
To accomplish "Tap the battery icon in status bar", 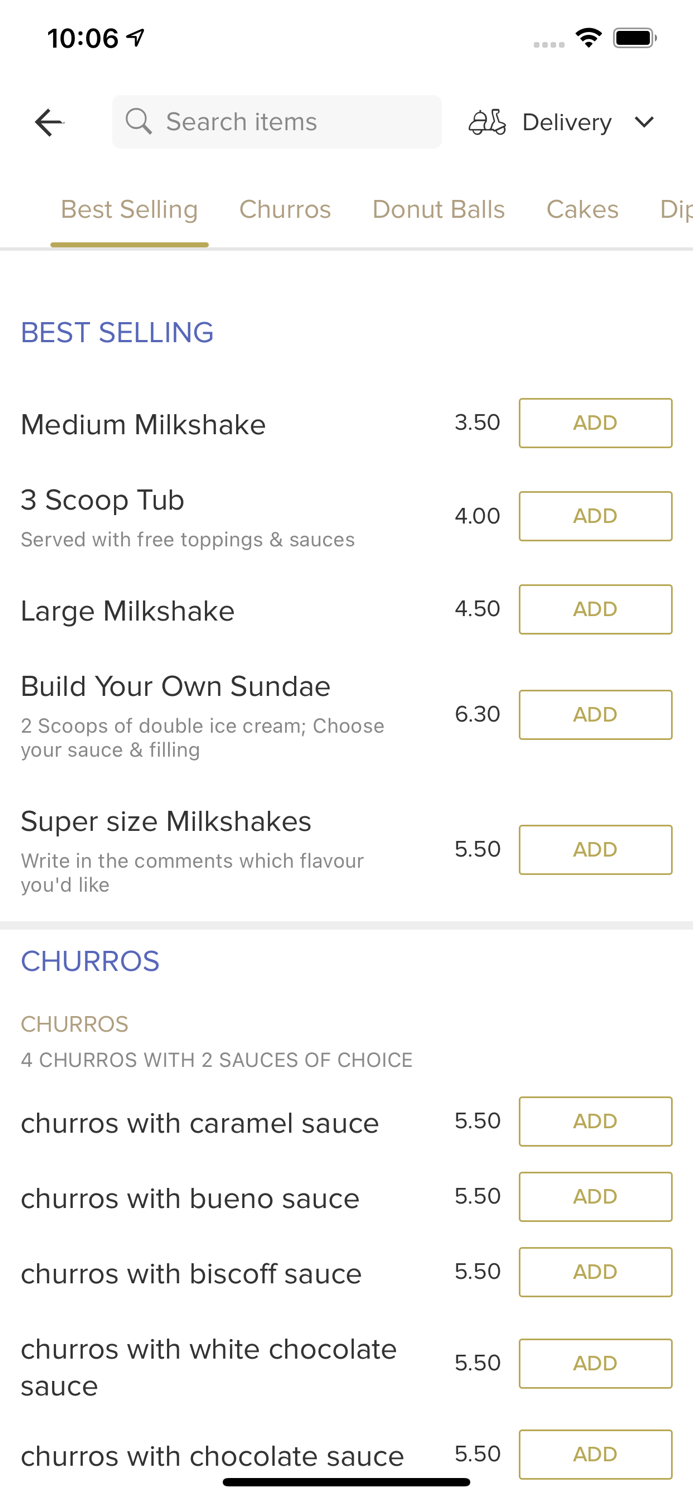I will [x=633, y=36].
